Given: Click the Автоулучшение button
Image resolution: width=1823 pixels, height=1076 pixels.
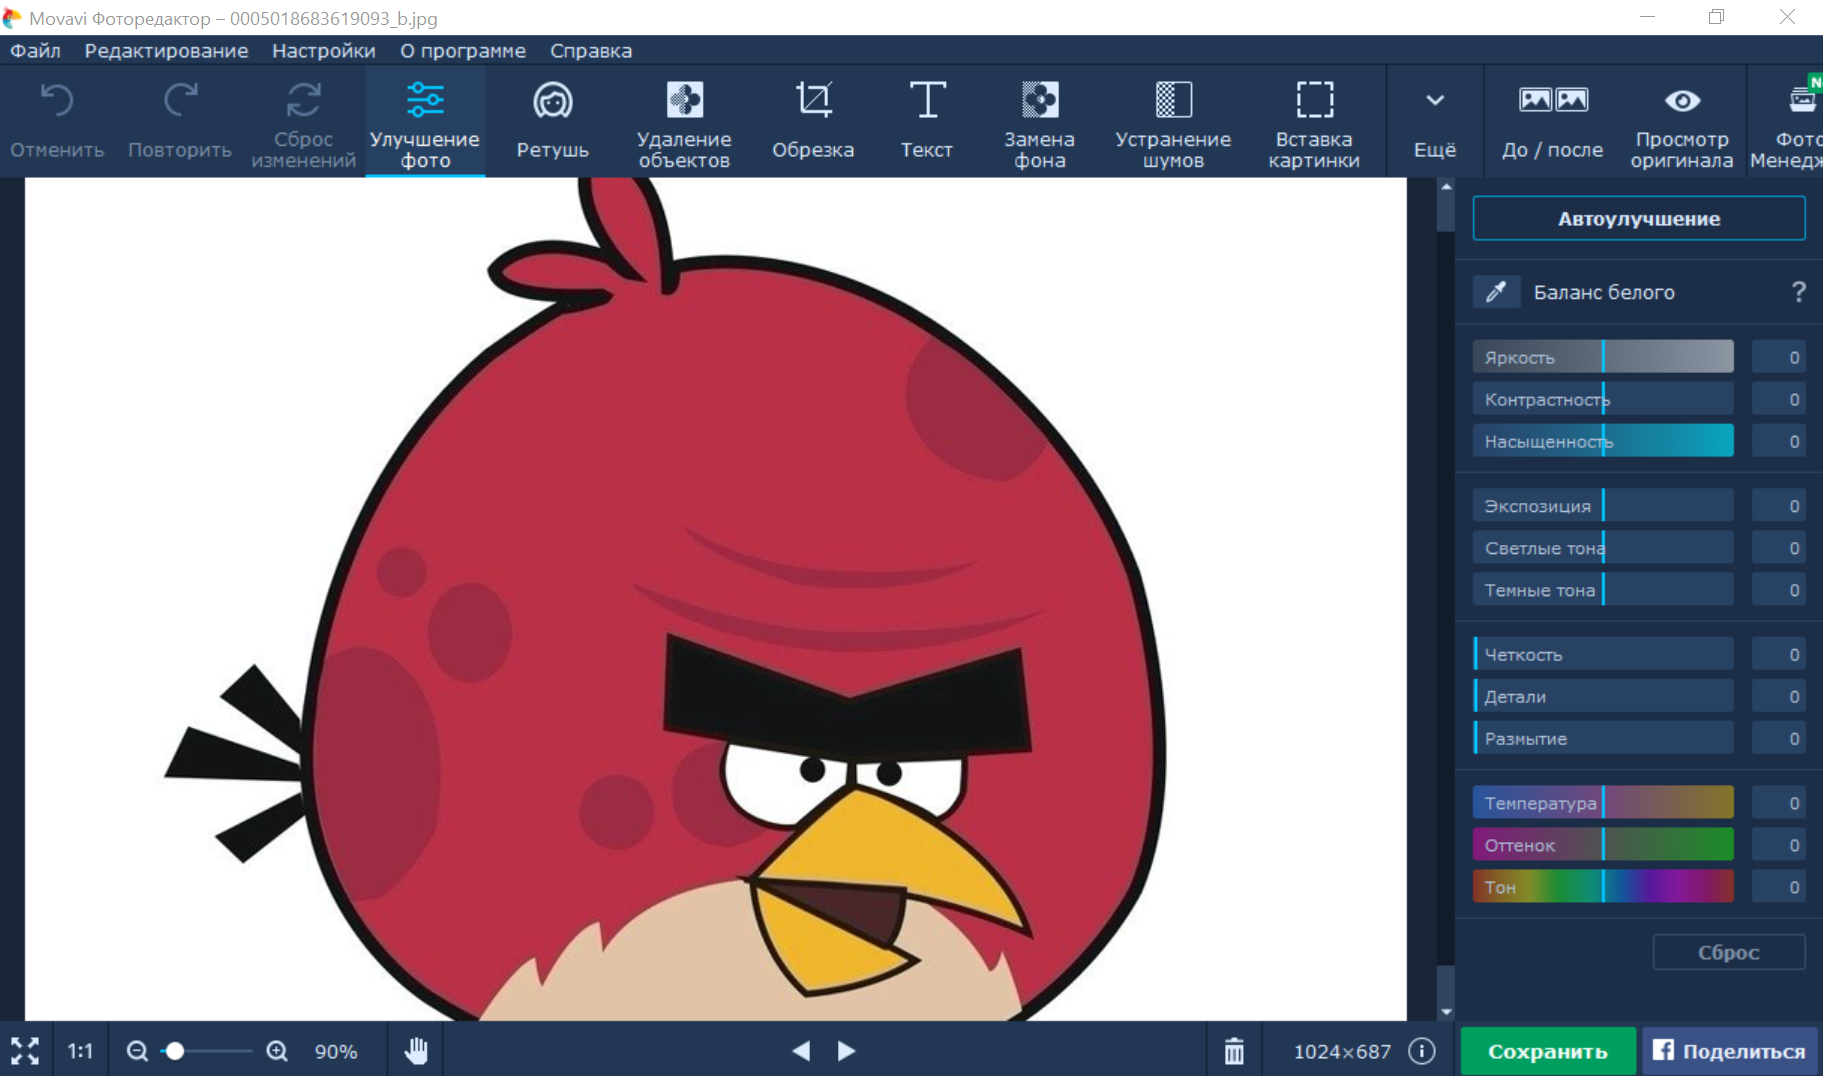Looking at the screenshot, I should tap(1638, 218).
